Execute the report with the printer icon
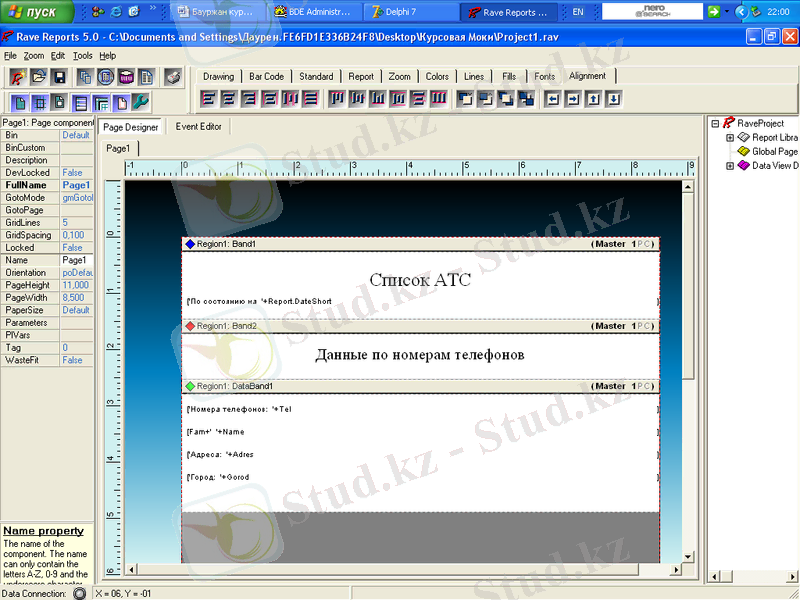This screenshot has height=600, width=800. 173,77
